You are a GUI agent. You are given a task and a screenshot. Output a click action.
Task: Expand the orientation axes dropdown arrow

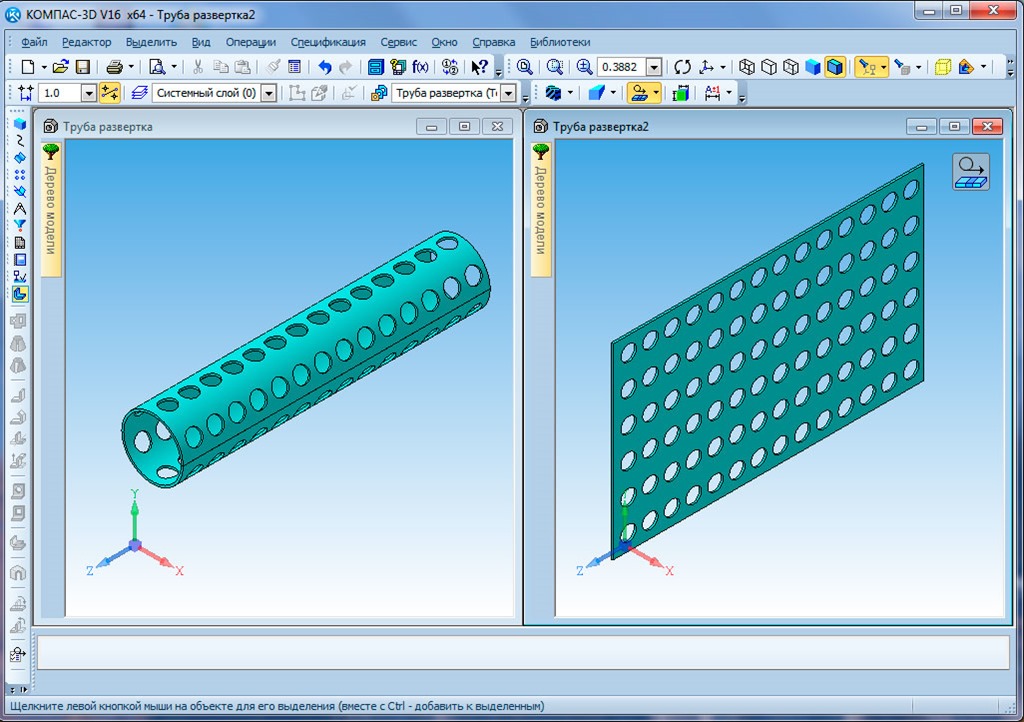(722, 67)
